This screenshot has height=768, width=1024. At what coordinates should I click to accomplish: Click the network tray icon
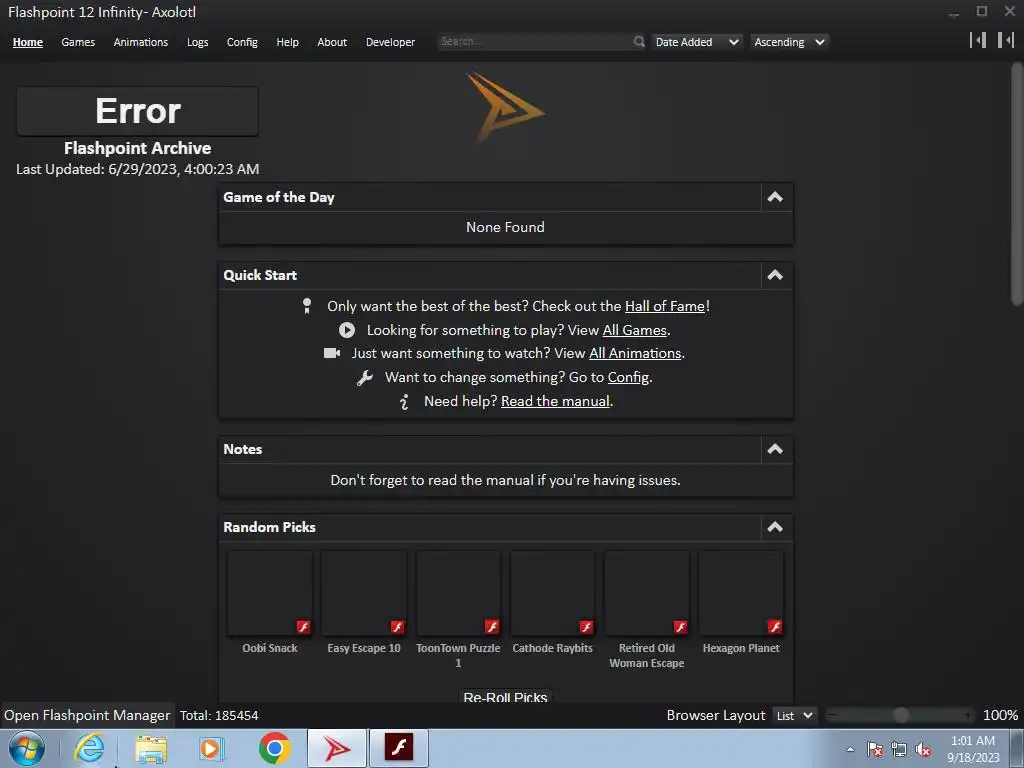click(x=899, y=749)
